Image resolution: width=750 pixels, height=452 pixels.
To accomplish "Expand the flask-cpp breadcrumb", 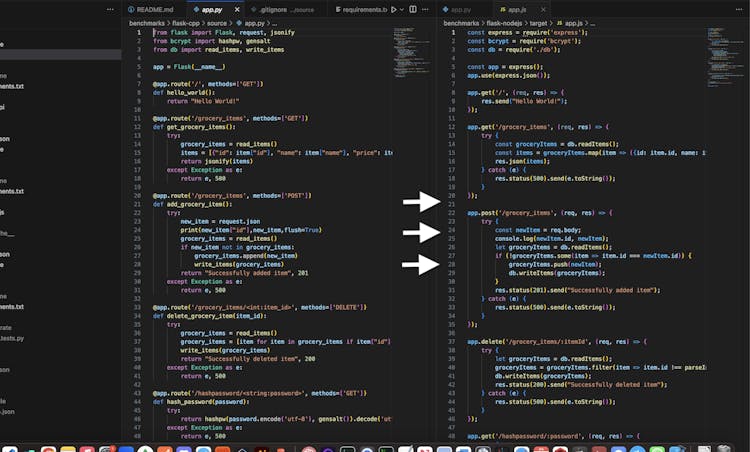I will [185, 21].
